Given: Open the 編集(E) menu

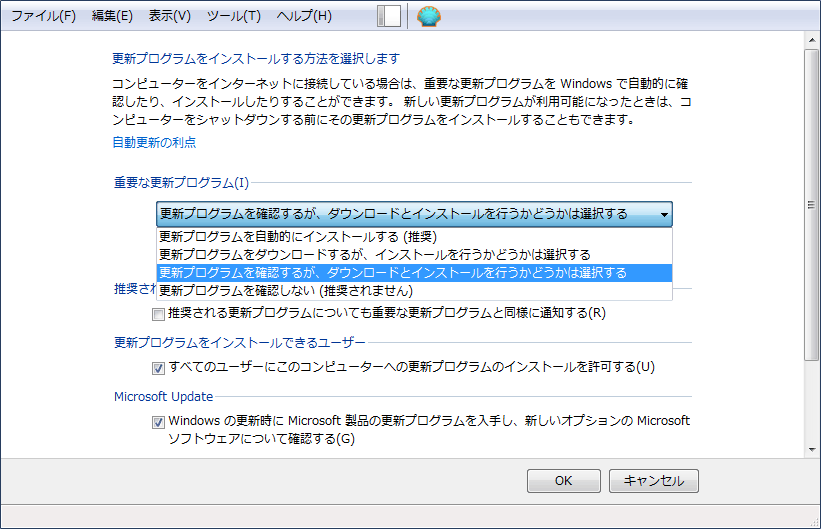Looking at the screenshot, I should [112, 16].
